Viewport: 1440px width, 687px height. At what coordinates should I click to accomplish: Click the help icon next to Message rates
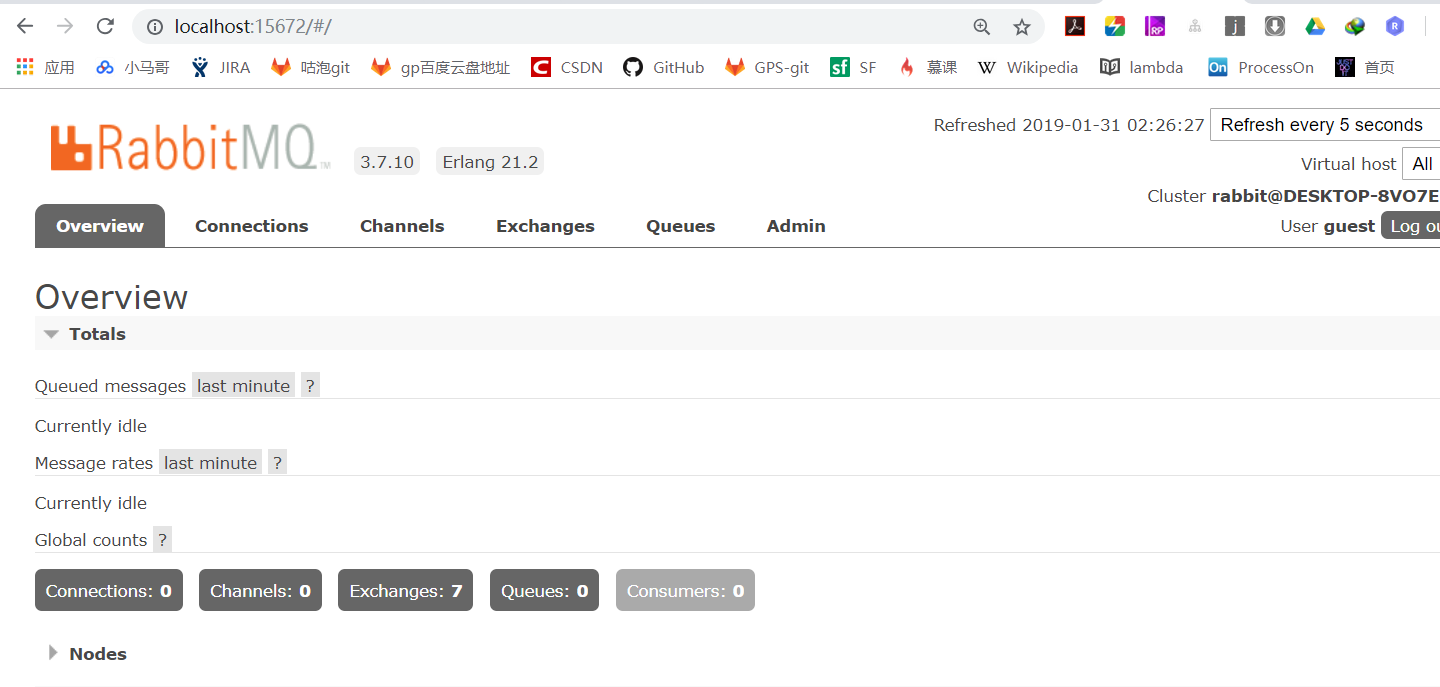(x=277, y=461)
